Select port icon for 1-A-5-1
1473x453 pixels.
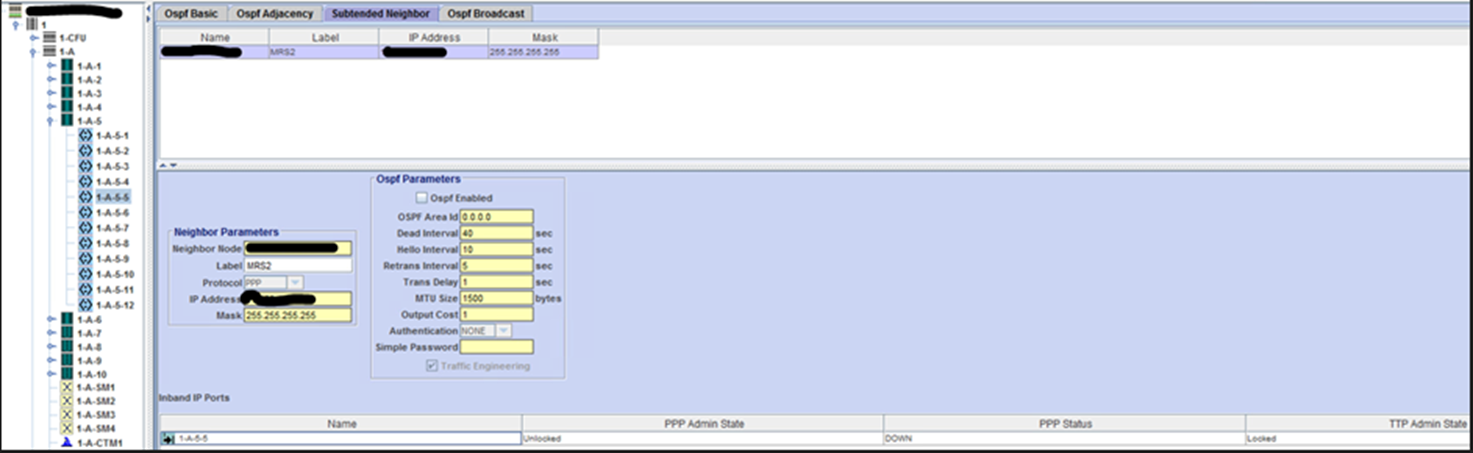click(x=85, y=135)
